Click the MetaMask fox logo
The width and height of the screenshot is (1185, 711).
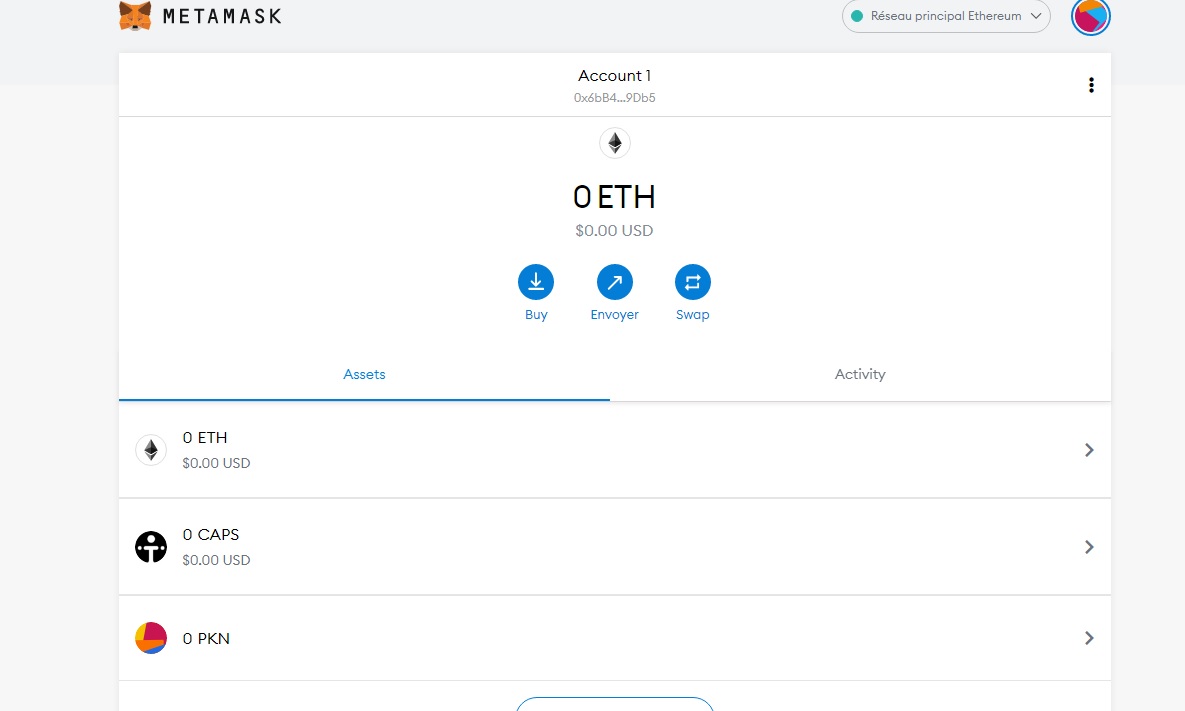[135, 16]
